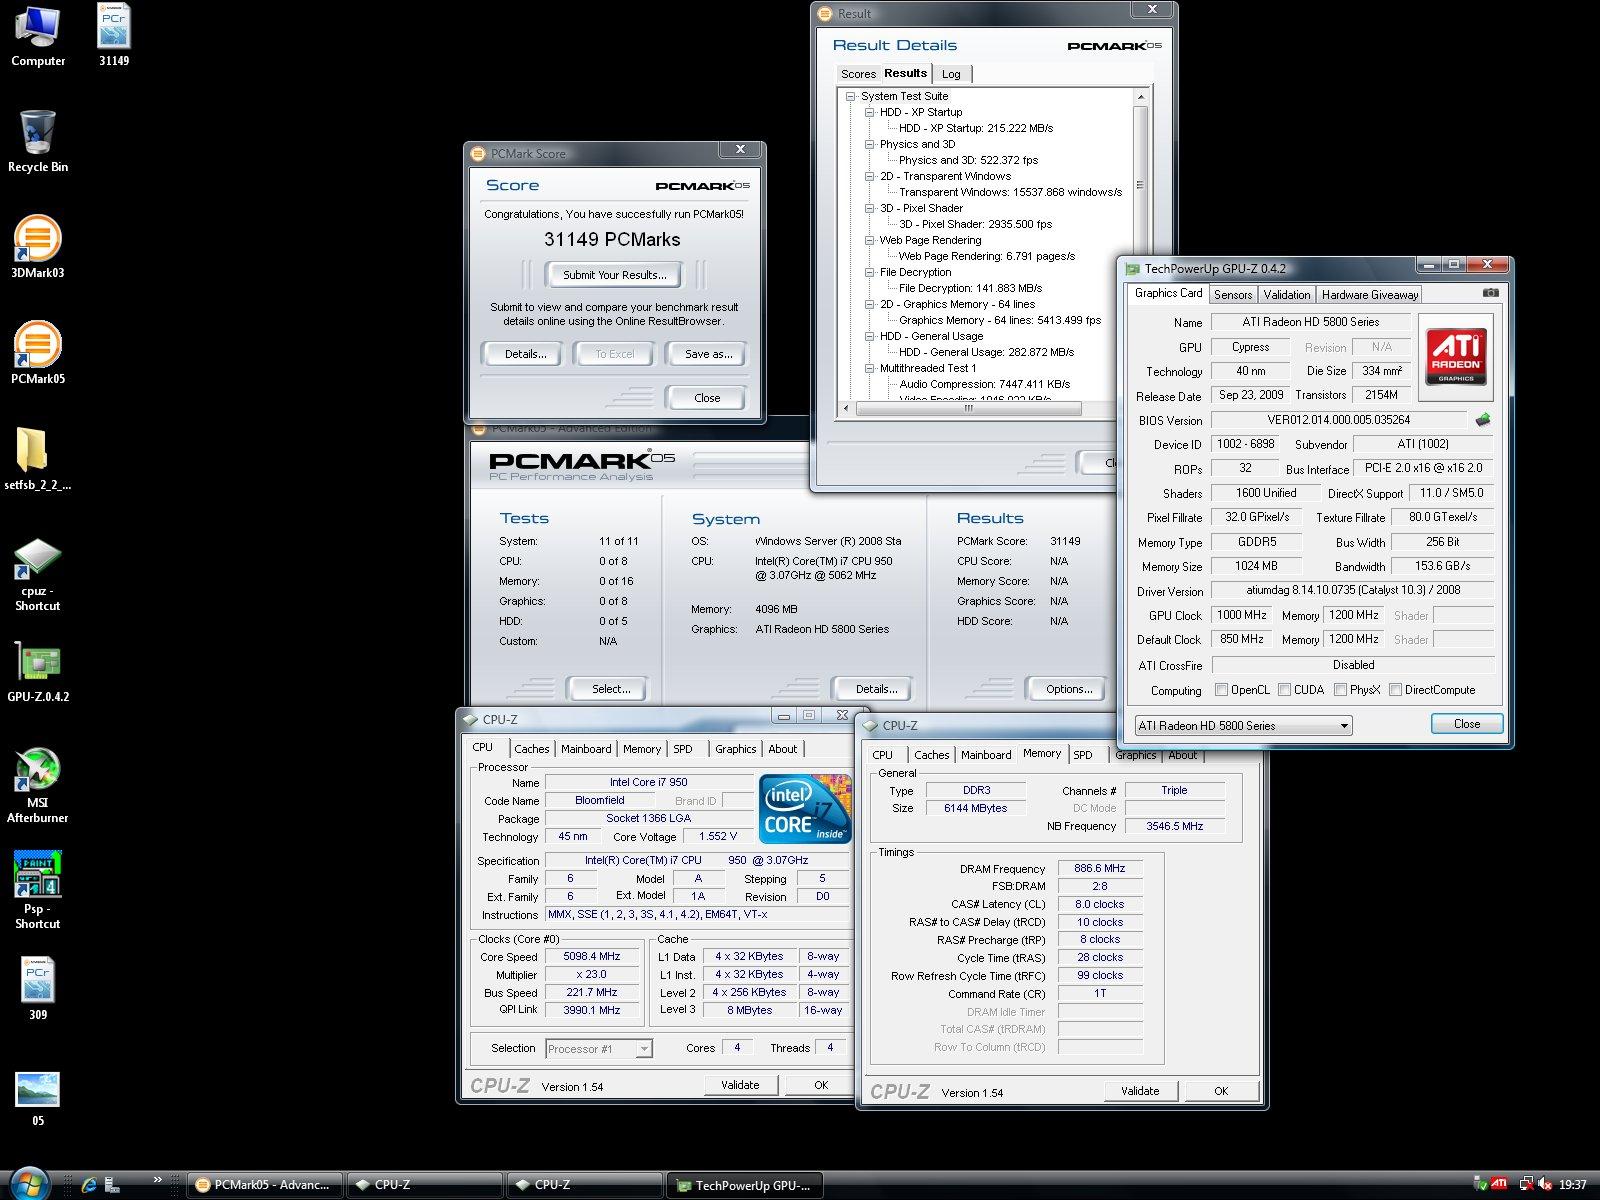Collapse the System Test Suite tree node
Viewport: 1600px width, 1200px height.
(851, 97)
